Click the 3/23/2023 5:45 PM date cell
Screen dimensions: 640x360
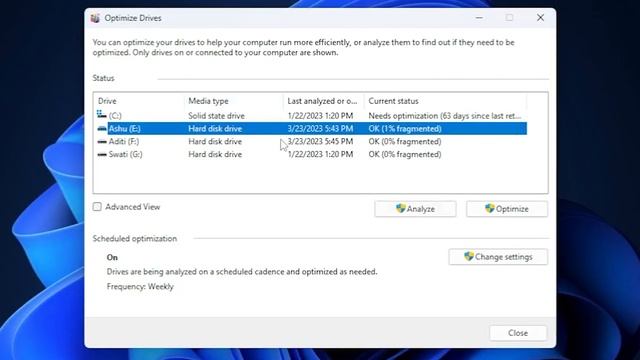click(x=320, y=142)
